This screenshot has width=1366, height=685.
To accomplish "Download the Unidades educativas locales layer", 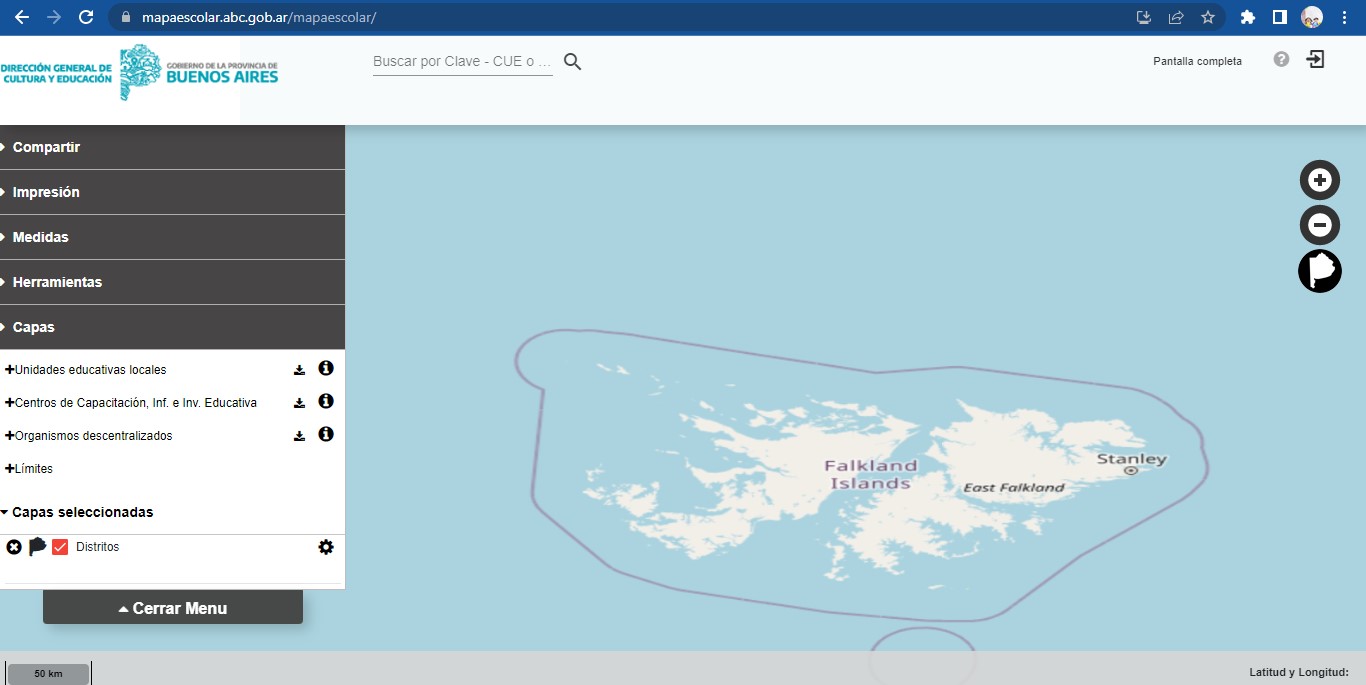I will coord(299,370).
